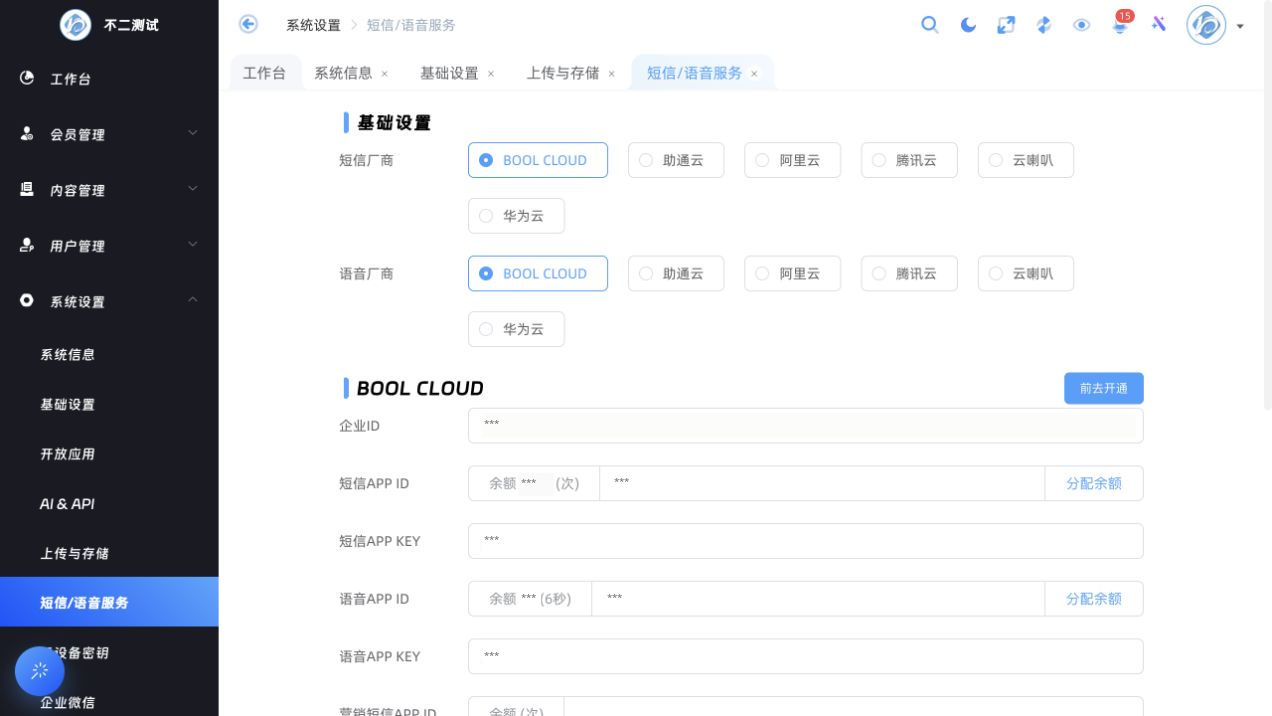Click the back arrow circle icon
1272x716 pixels.
click(x=248, y=24)
